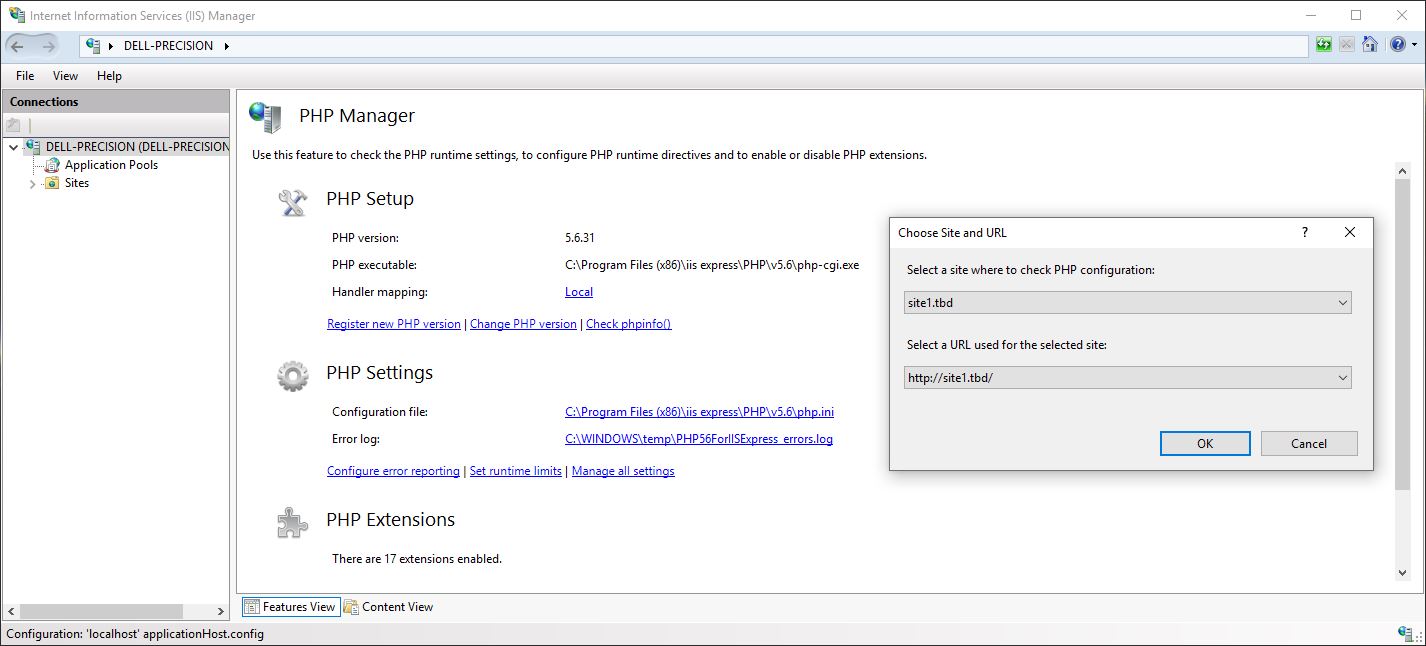This screenshot has height=646, width=1426.
Task: Click the Home icon in top toolbar
Action: point(1370,45)
